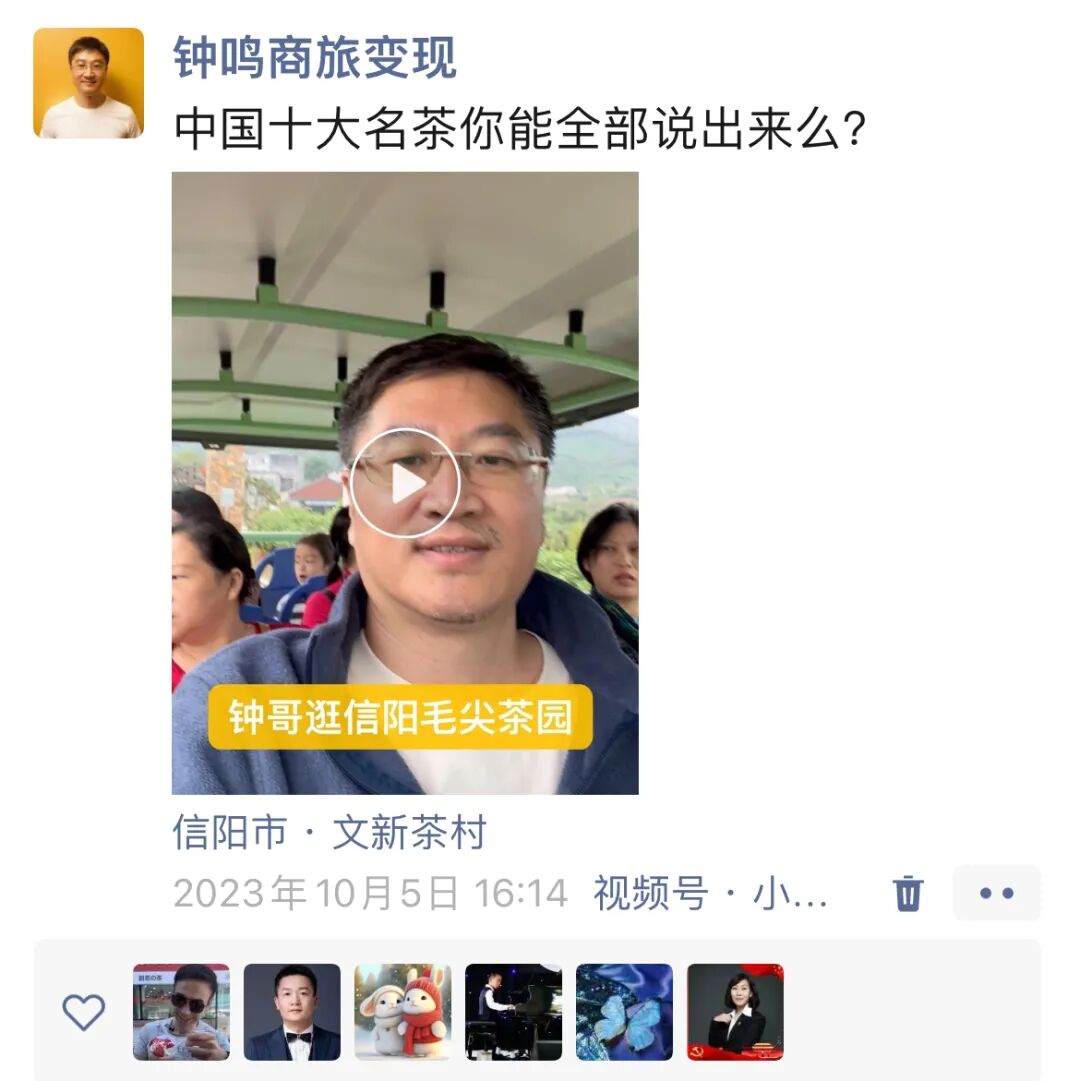Tap the heart like icon
1080x1081 pixels.
pos(83,1011)
